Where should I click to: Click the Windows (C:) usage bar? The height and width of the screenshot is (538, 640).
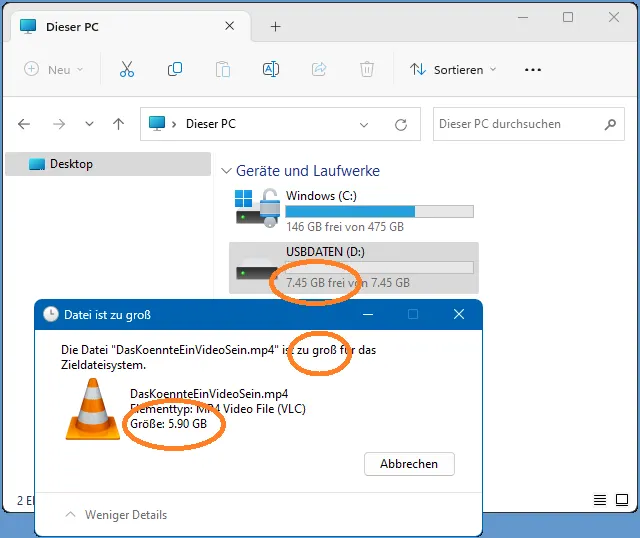(x=379, y=211)
